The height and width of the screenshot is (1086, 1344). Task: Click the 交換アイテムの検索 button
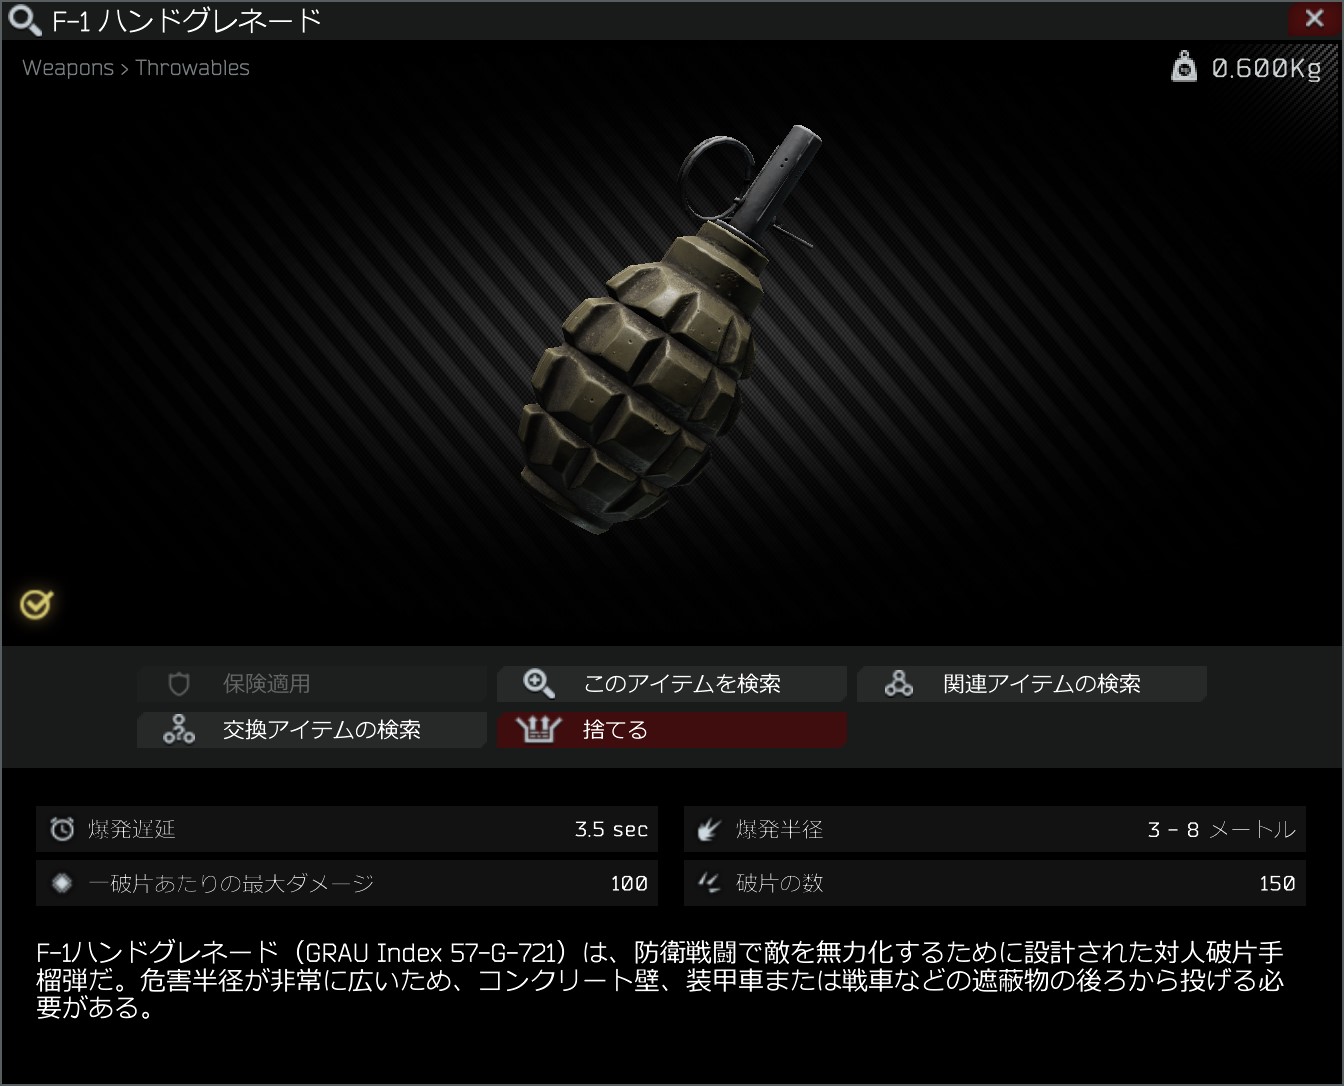coord(312,730)
